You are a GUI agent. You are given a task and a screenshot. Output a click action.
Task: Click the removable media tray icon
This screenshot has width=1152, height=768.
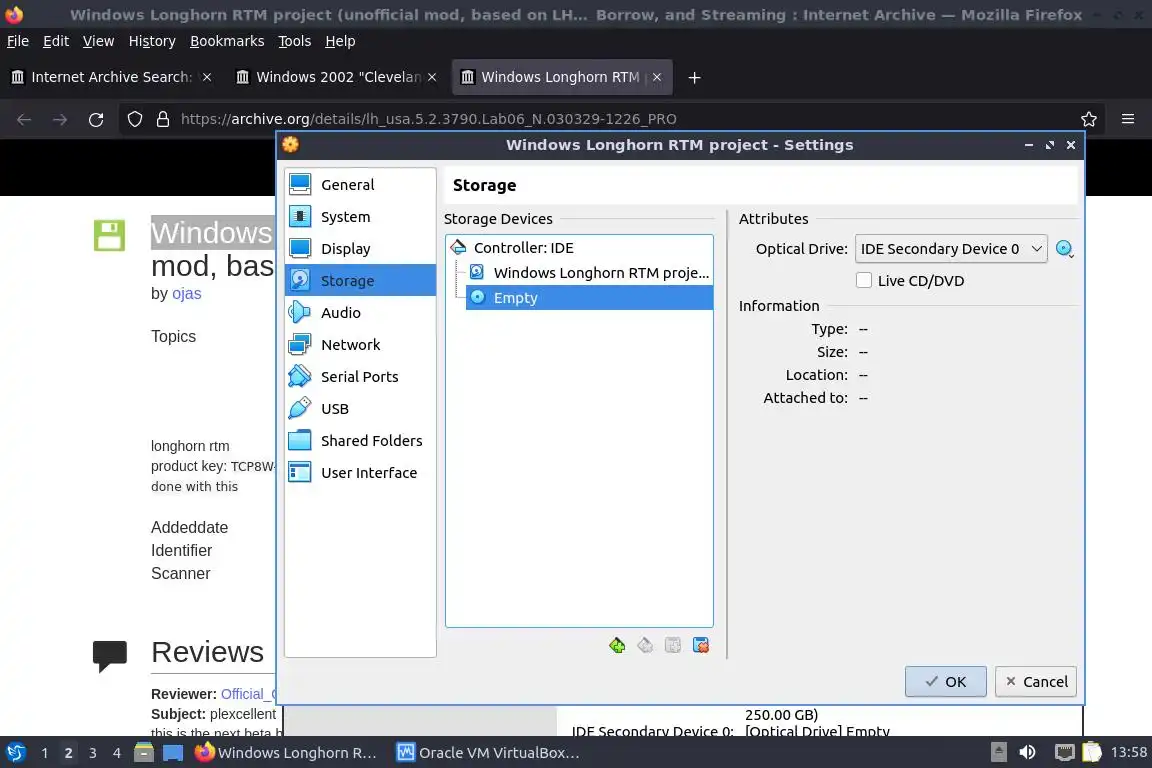[x=998, y=752]
